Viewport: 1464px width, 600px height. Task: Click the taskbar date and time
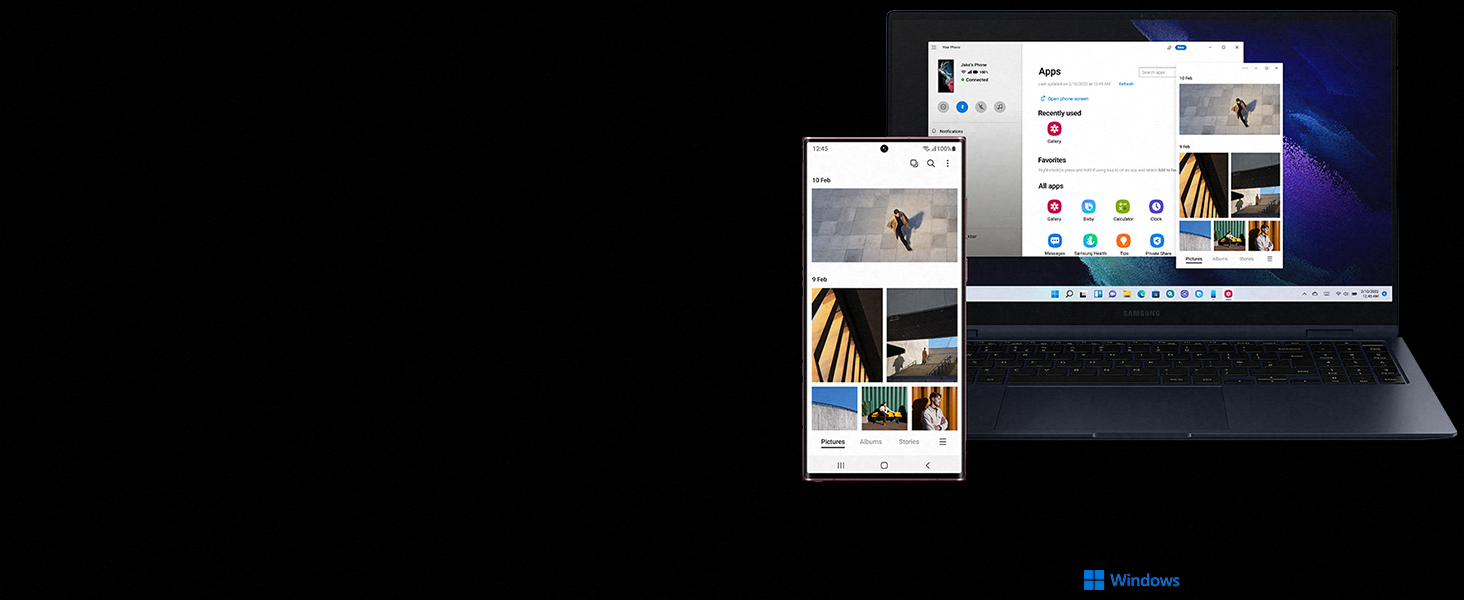(x=1370, y=294)
